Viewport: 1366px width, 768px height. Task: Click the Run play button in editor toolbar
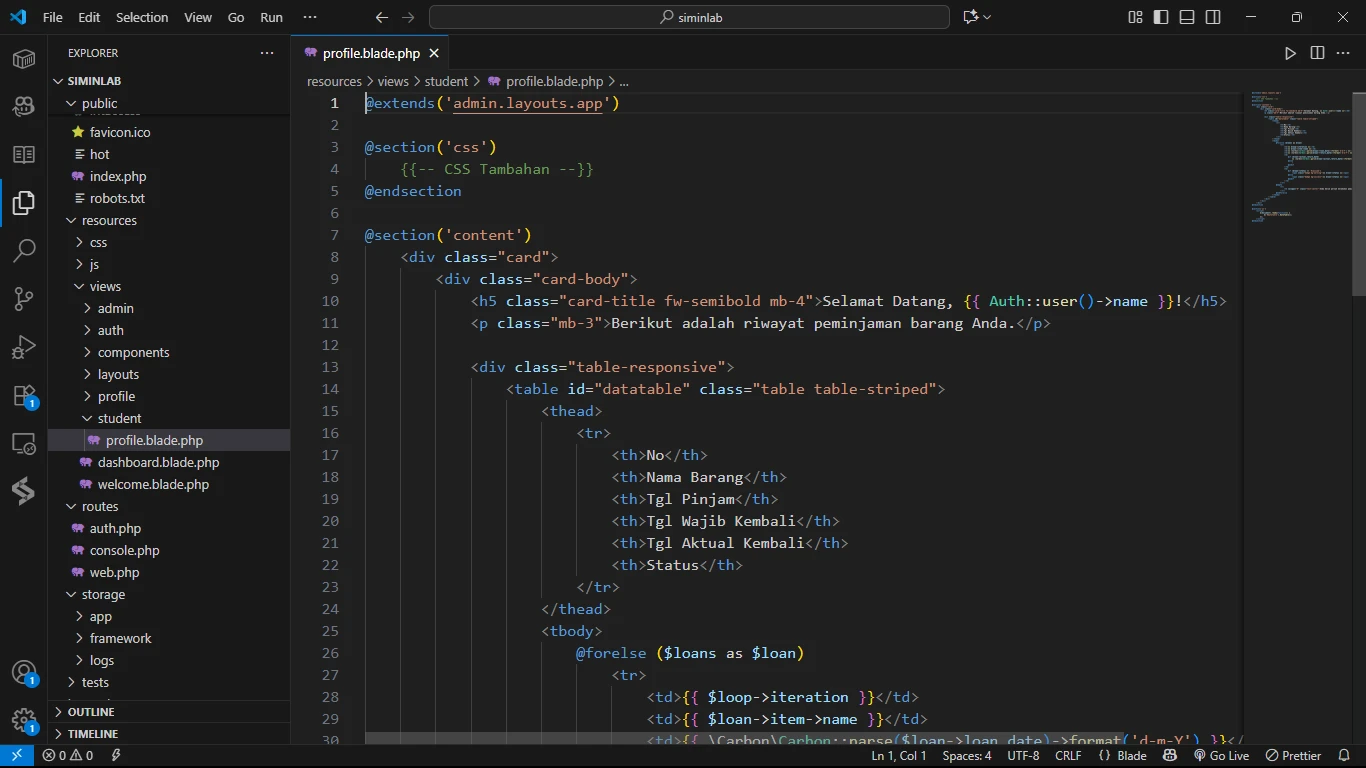[1290, 53]
